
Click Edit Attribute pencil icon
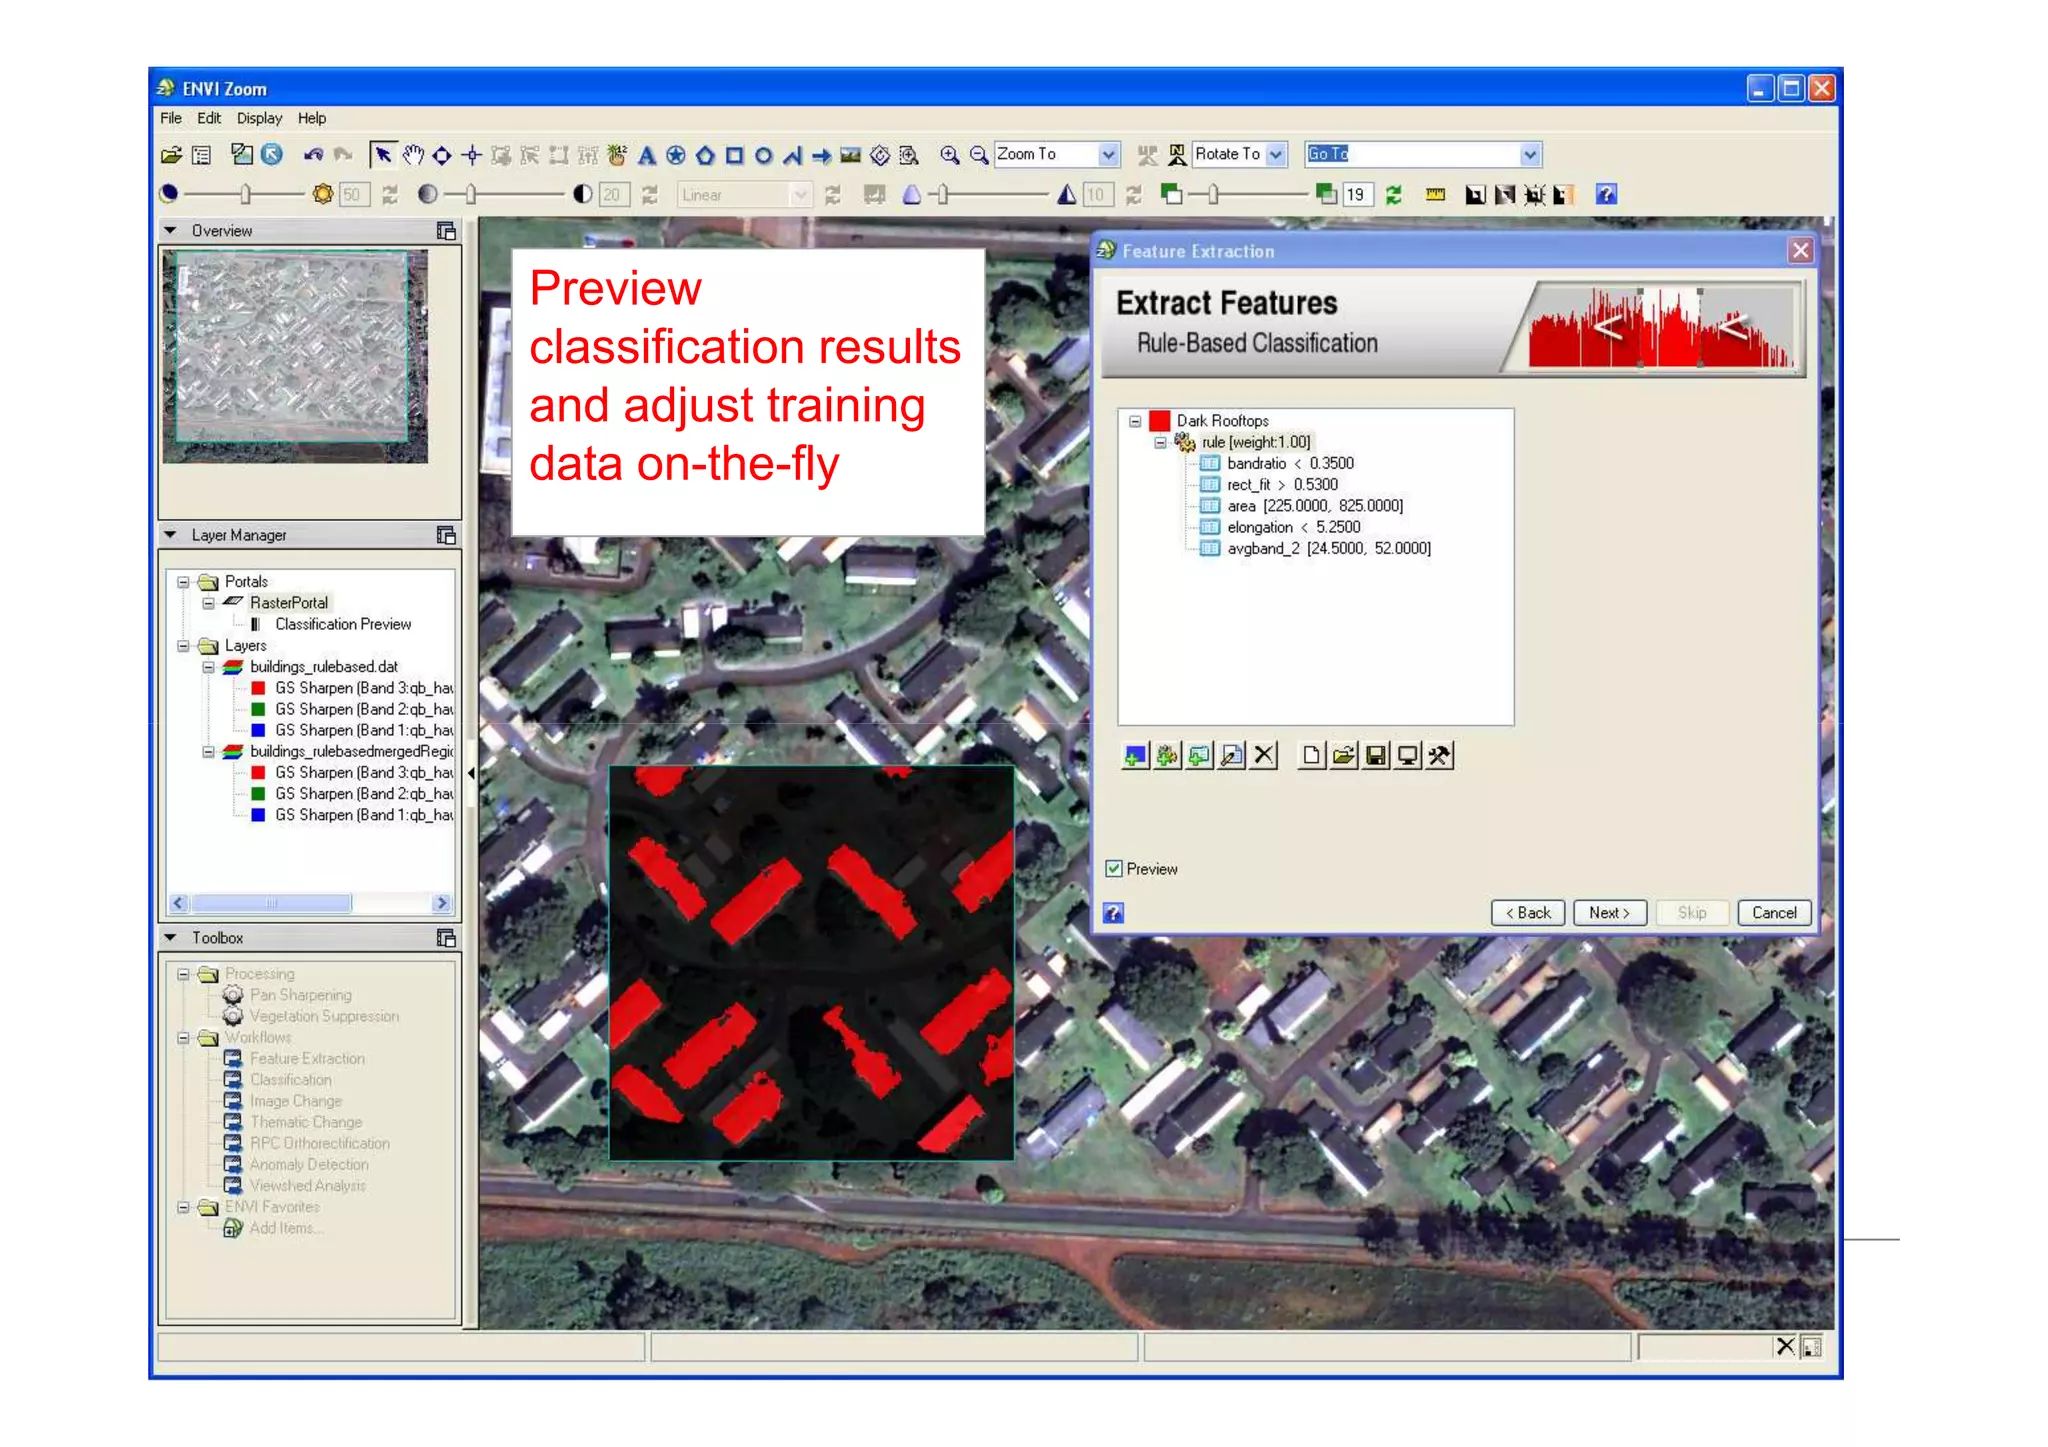tap(1232, 756)
